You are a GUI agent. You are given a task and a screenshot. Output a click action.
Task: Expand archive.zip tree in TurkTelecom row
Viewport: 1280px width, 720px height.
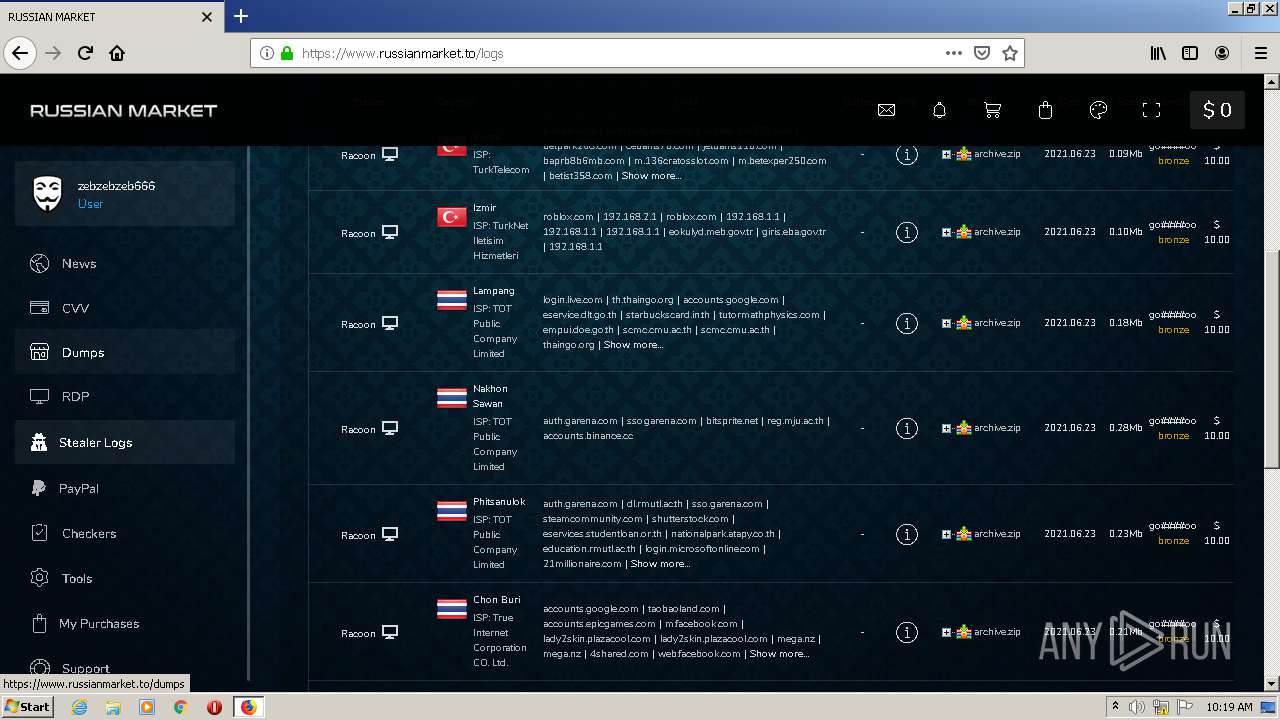tap(946, 154)
